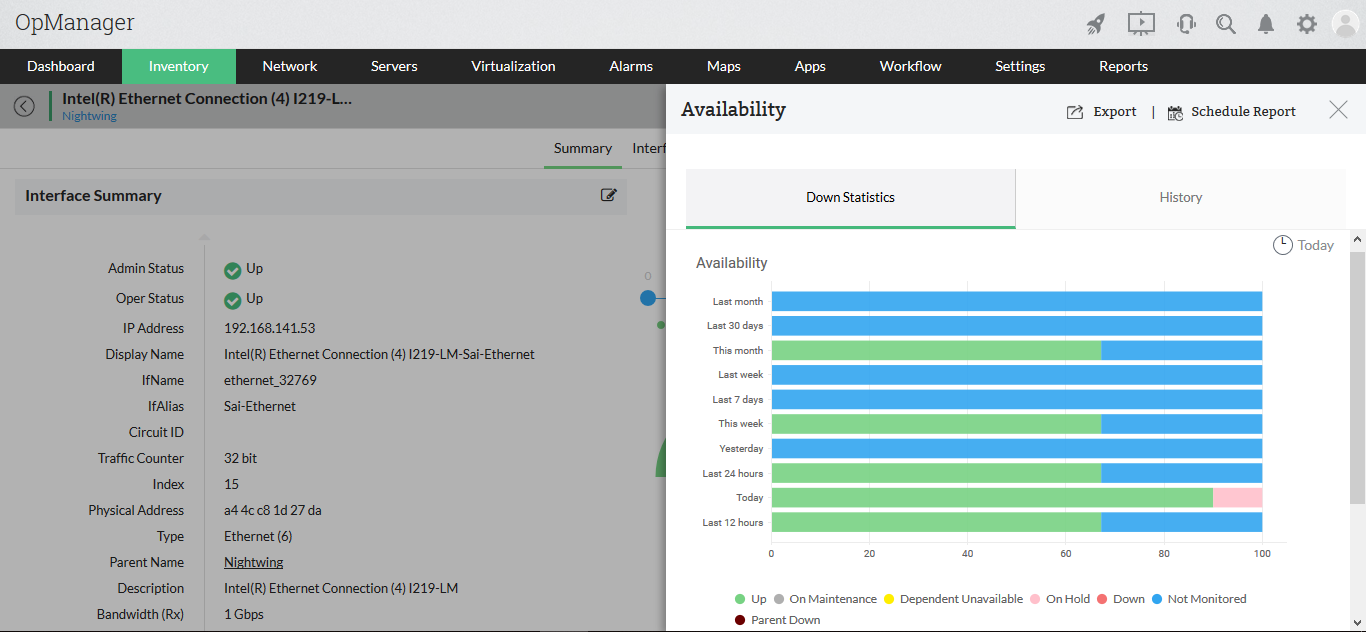Open the Virtualization menu
The image size is (1366, 632).
coord(513,66)
